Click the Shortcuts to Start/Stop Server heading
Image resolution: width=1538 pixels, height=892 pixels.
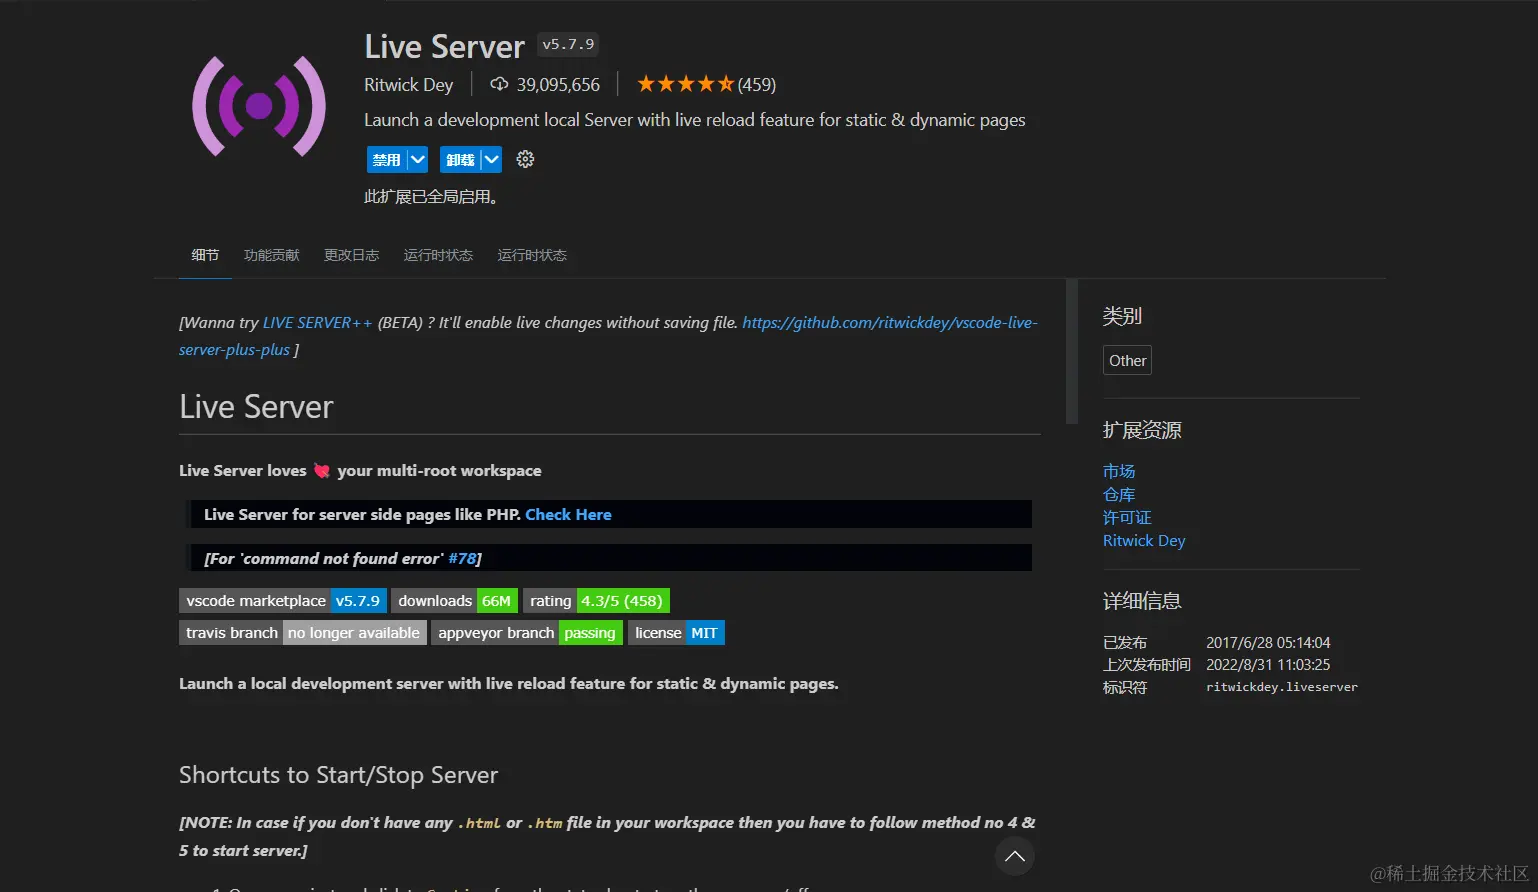[x=338, y=775]
